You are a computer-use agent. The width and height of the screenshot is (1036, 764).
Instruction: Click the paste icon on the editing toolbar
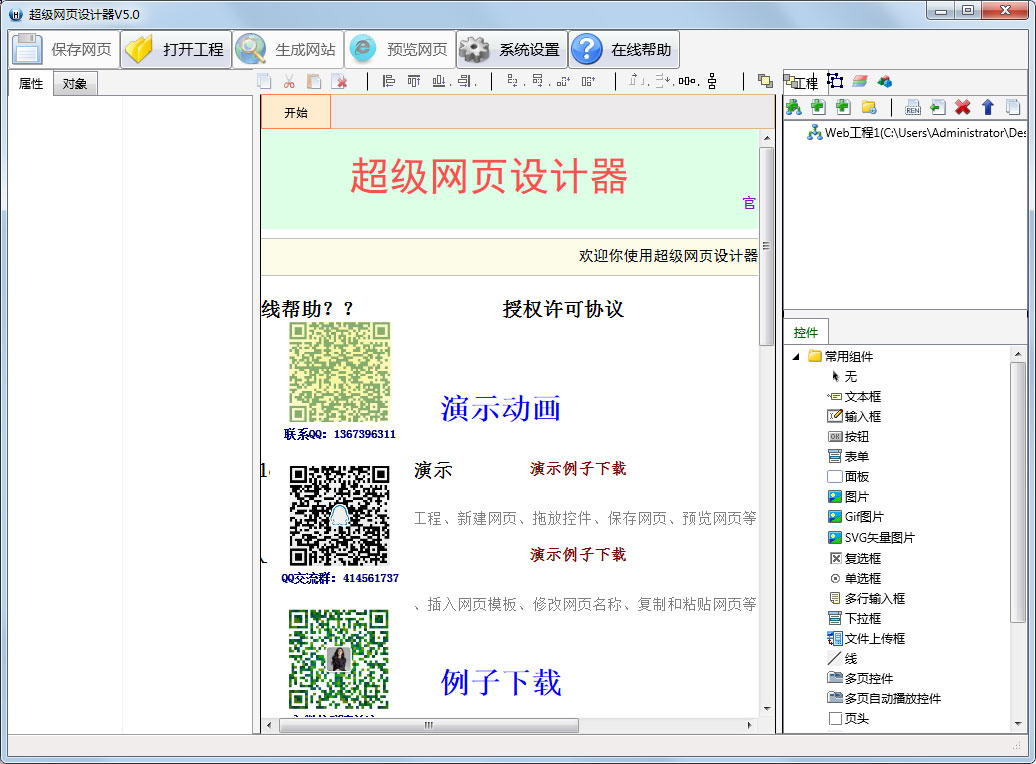point(316,83)
